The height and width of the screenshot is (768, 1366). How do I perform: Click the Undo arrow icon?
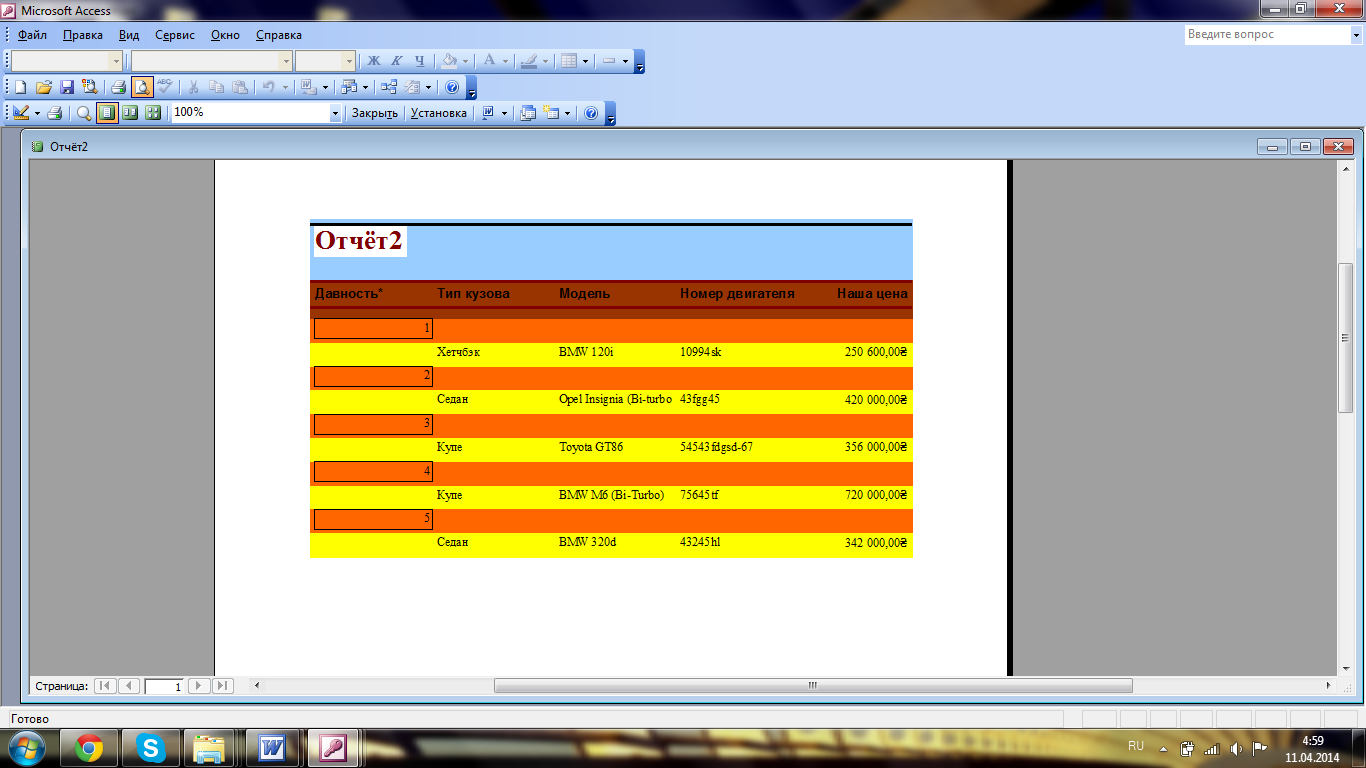pyautogui.click(x=268, y=87)
